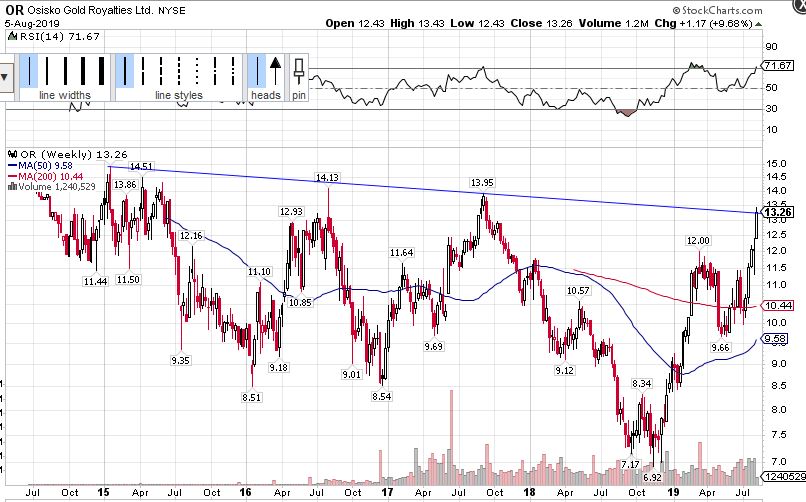The width and height of the screenshot is (806, 502).
Task: Click the 19 year marker on time axis
Action: tap(673, 492)
